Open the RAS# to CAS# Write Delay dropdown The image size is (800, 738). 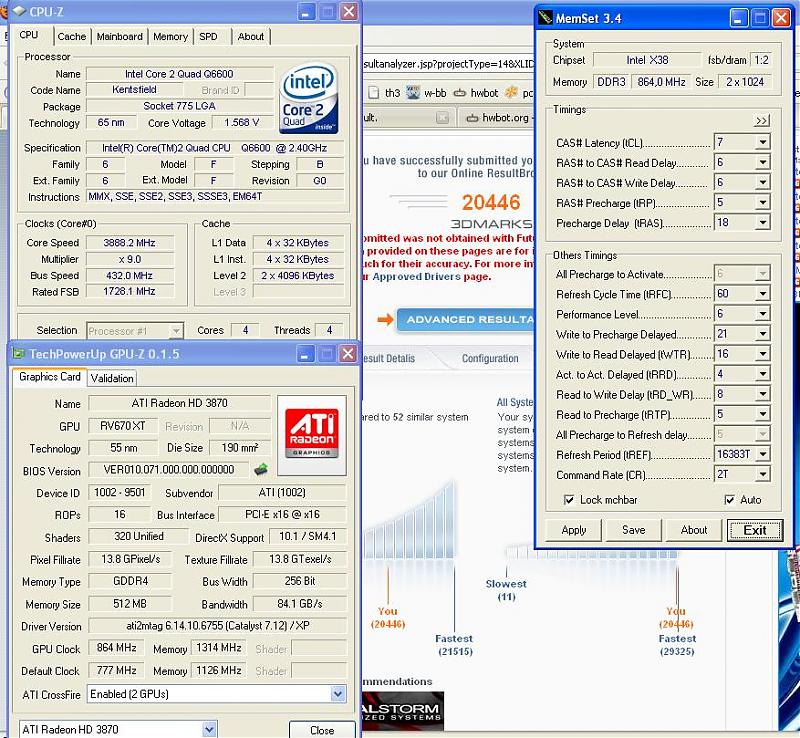762,182
